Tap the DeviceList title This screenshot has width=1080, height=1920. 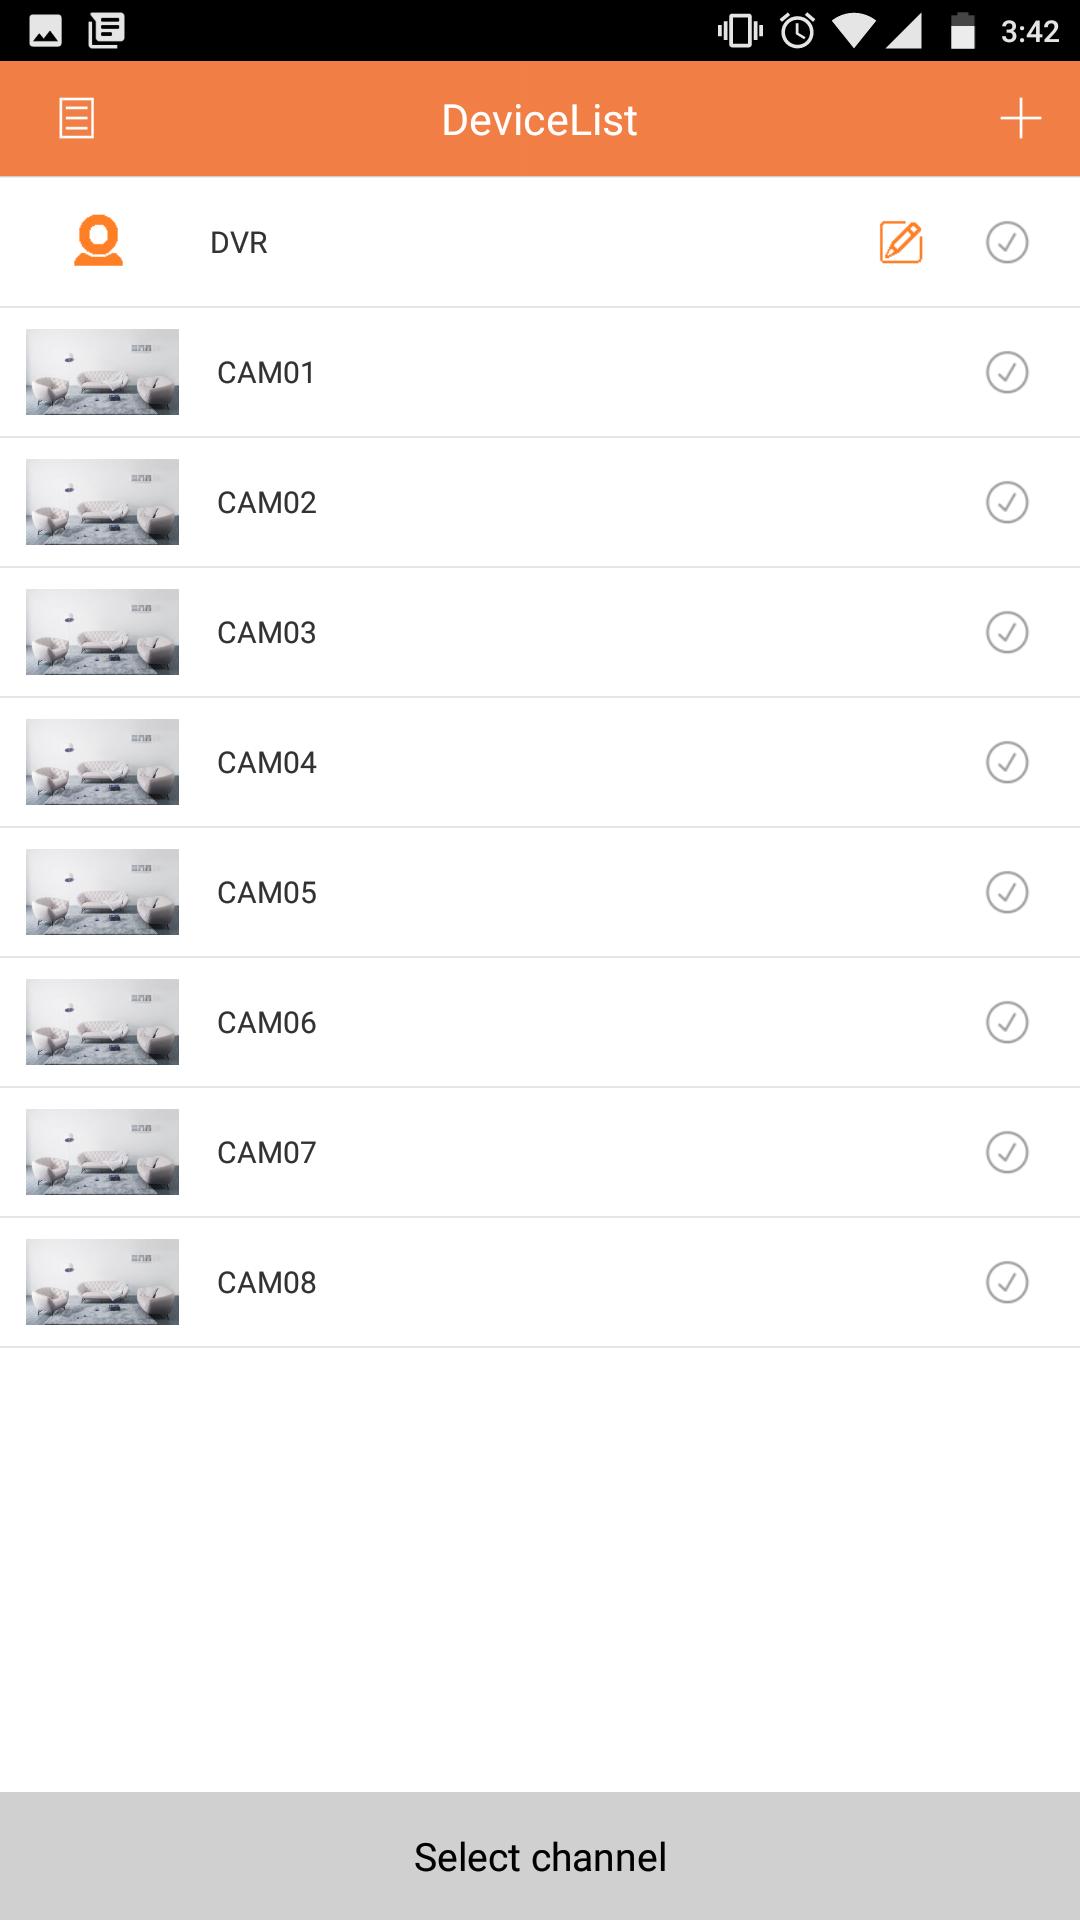pos(540,120)
